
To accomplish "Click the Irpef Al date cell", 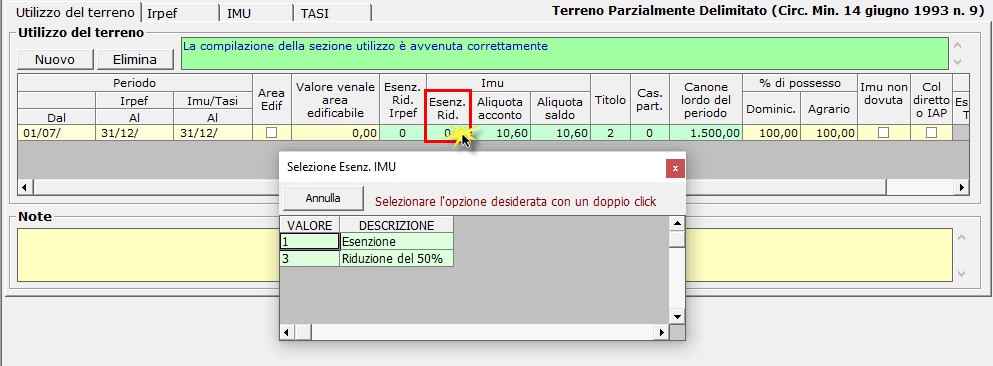I will (134, 133).
